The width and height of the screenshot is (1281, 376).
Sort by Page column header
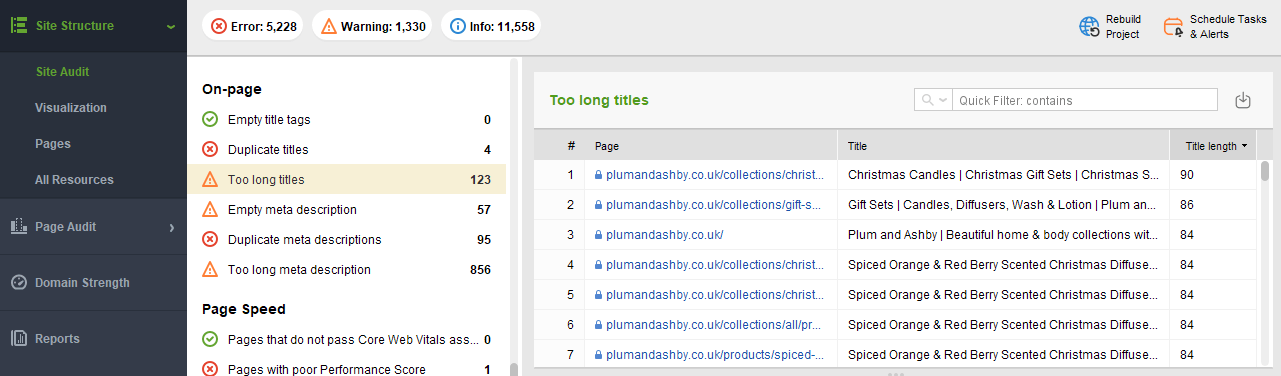(711, 146)
